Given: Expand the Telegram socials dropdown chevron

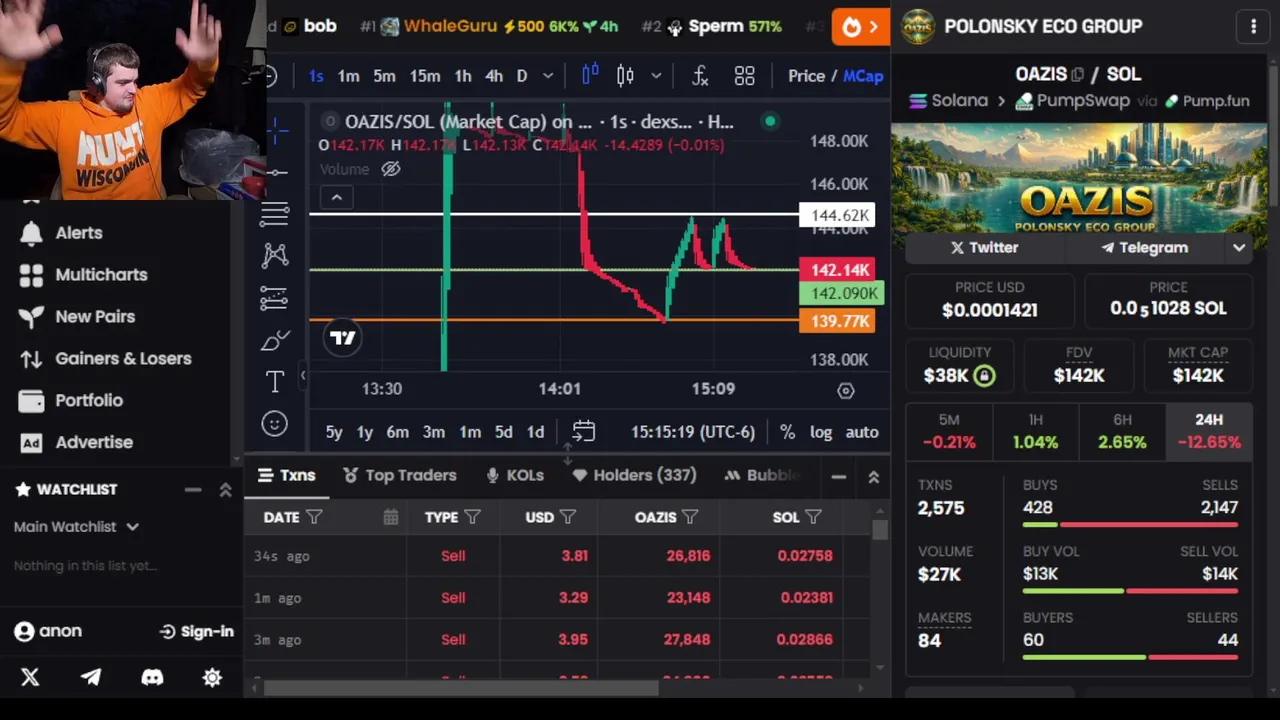Looking at the screenshot, I should coord(1239,248).
